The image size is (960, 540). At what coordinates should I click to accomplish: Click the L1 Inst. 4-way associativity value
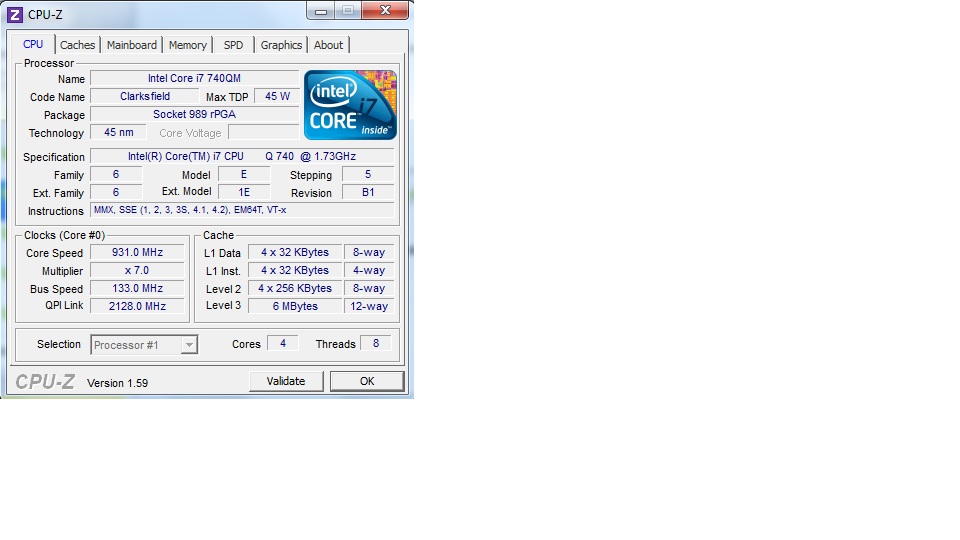[x=369, y=270]
